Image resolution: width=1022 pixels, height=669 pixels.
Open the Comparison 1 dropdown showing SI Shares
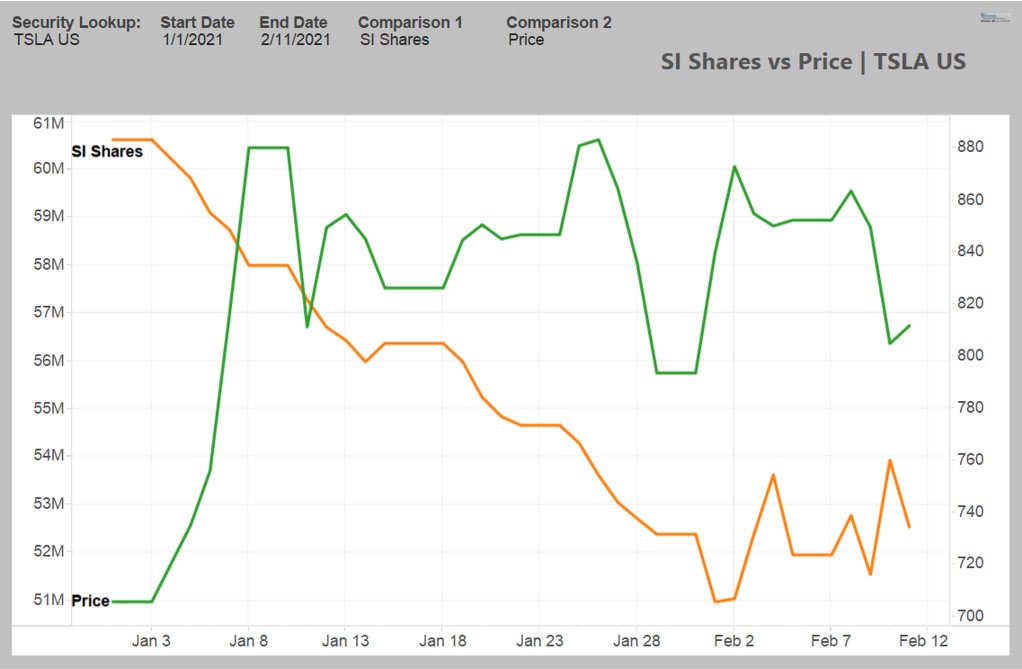[394, 40]
